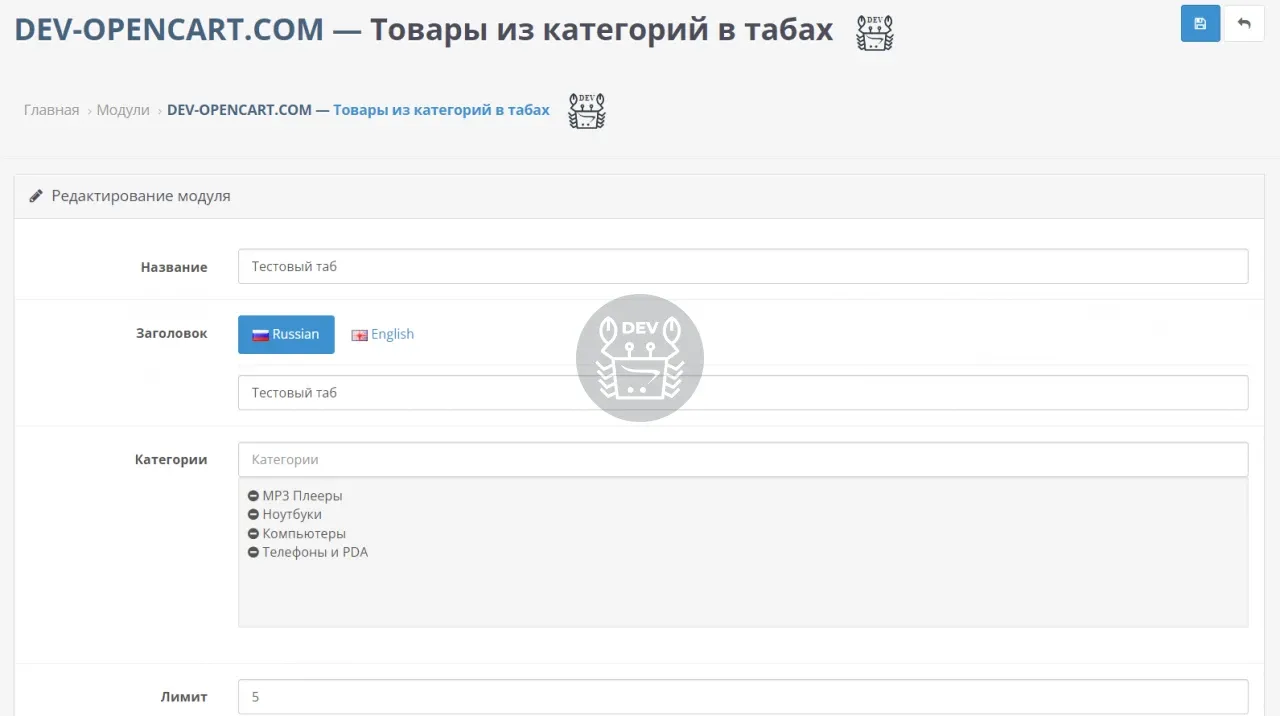
Task: Select the Ноутбуки list entry
Action: pos(292,515)
